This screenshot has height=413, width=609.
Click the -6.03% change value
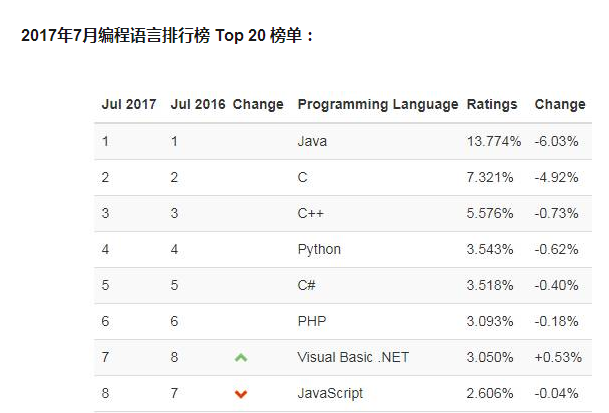point(557,141)
